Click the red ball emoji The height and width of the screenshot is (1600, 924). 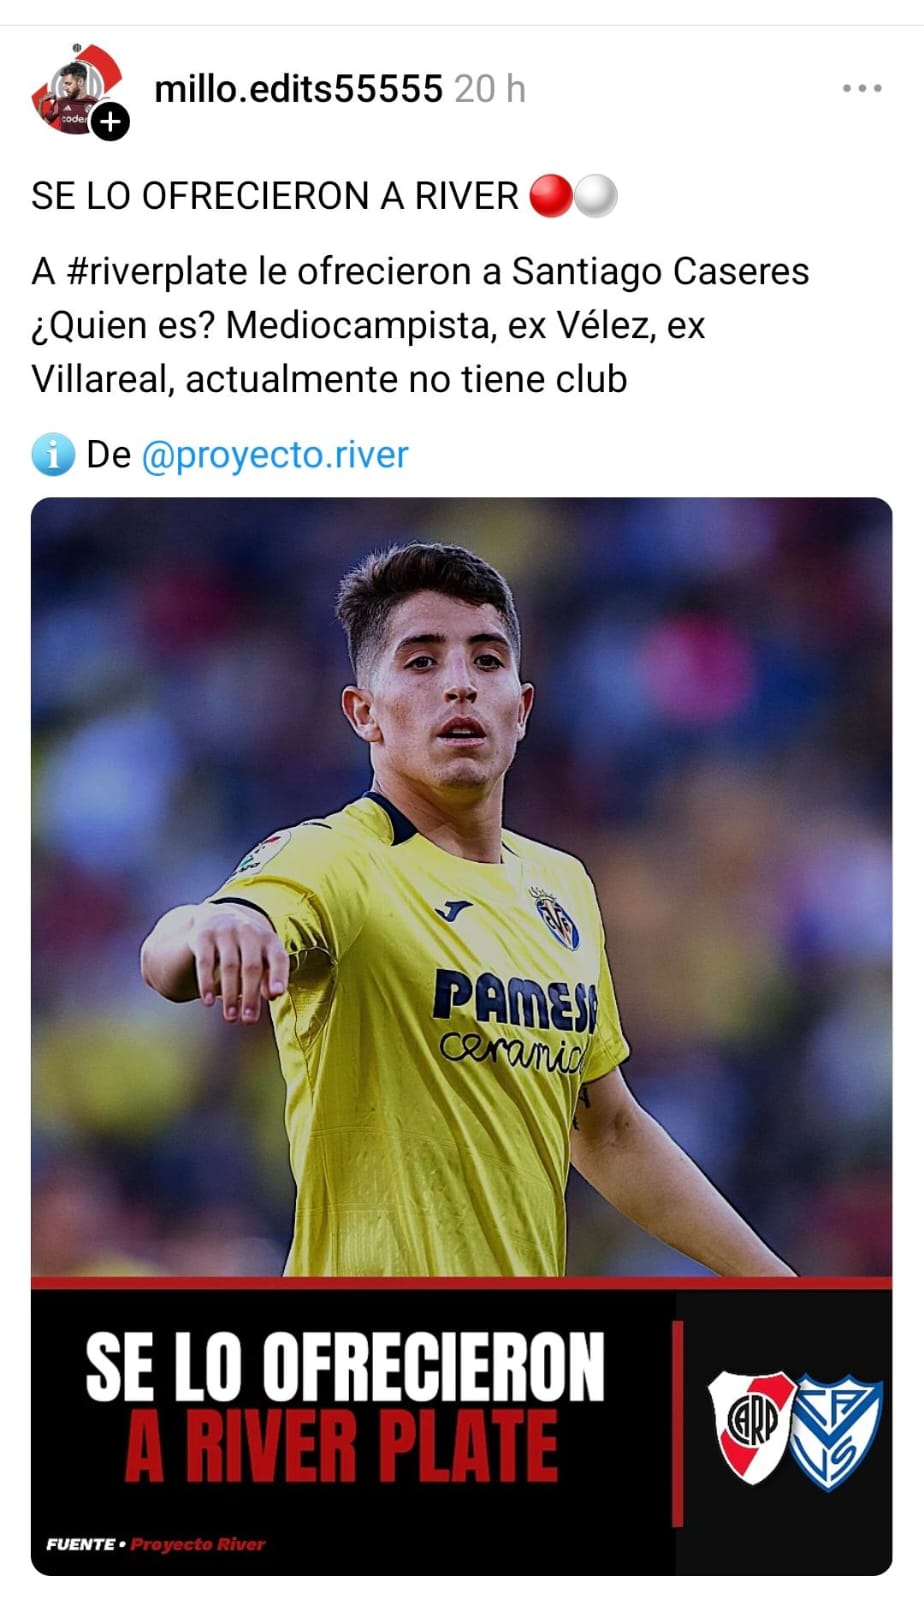pos(550,196)
